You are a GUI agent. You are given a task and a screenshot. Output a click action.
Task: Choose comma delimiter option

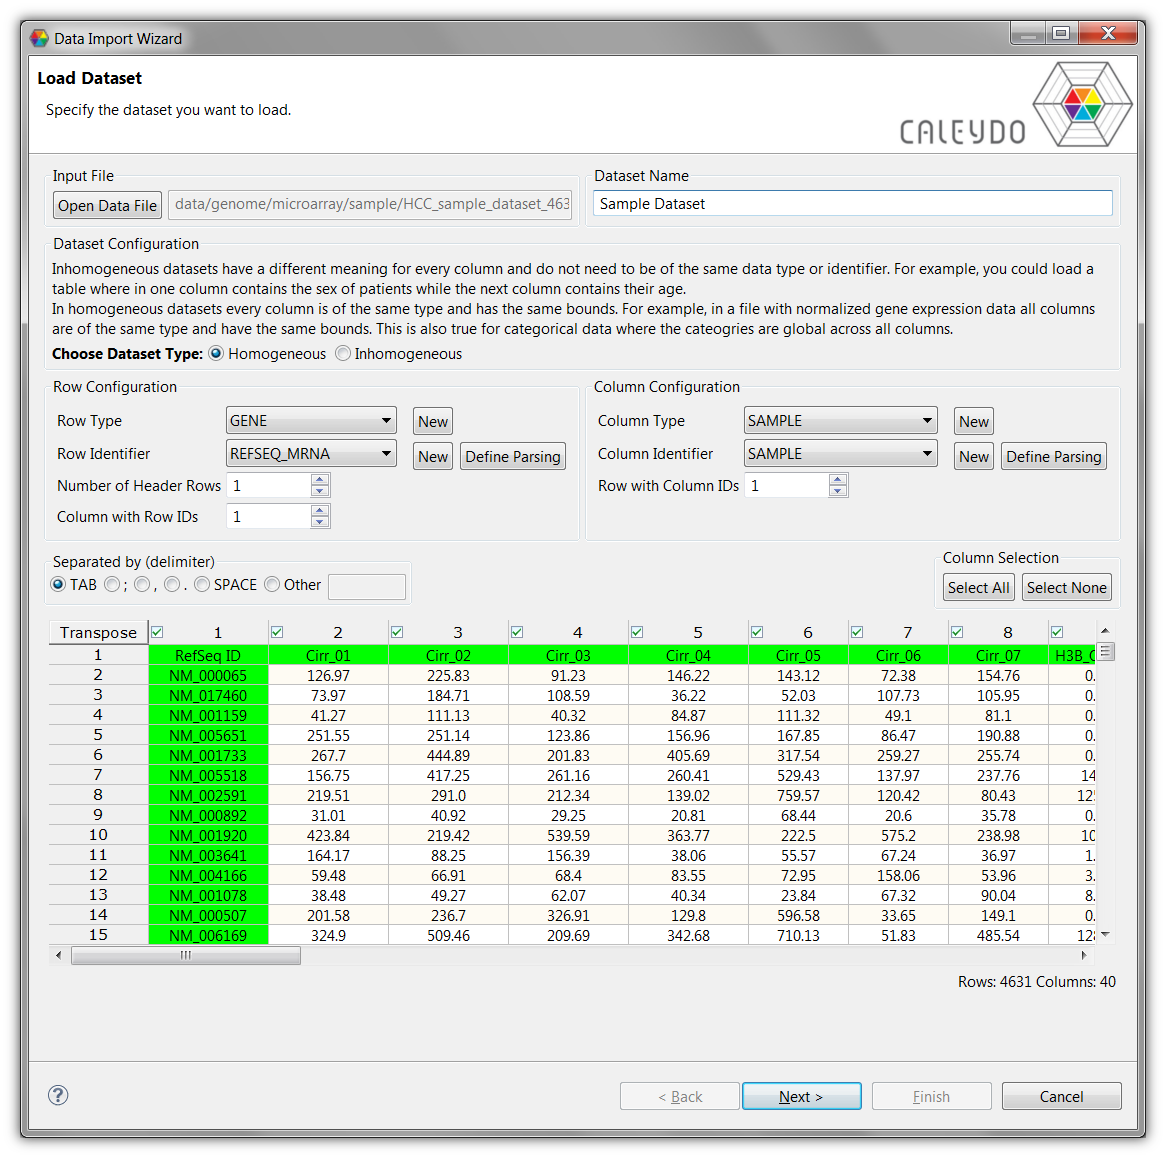[x=142, y=585]
